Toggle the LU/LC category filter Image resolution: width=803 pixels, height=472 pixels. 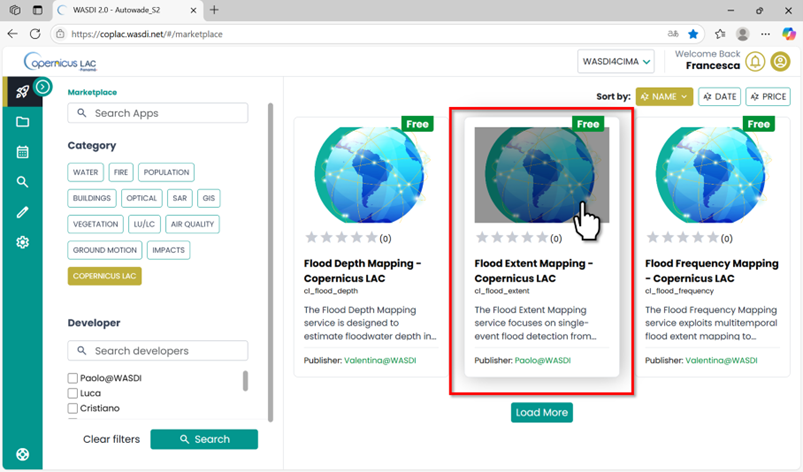pyautogui.click(x=144, y=224)
